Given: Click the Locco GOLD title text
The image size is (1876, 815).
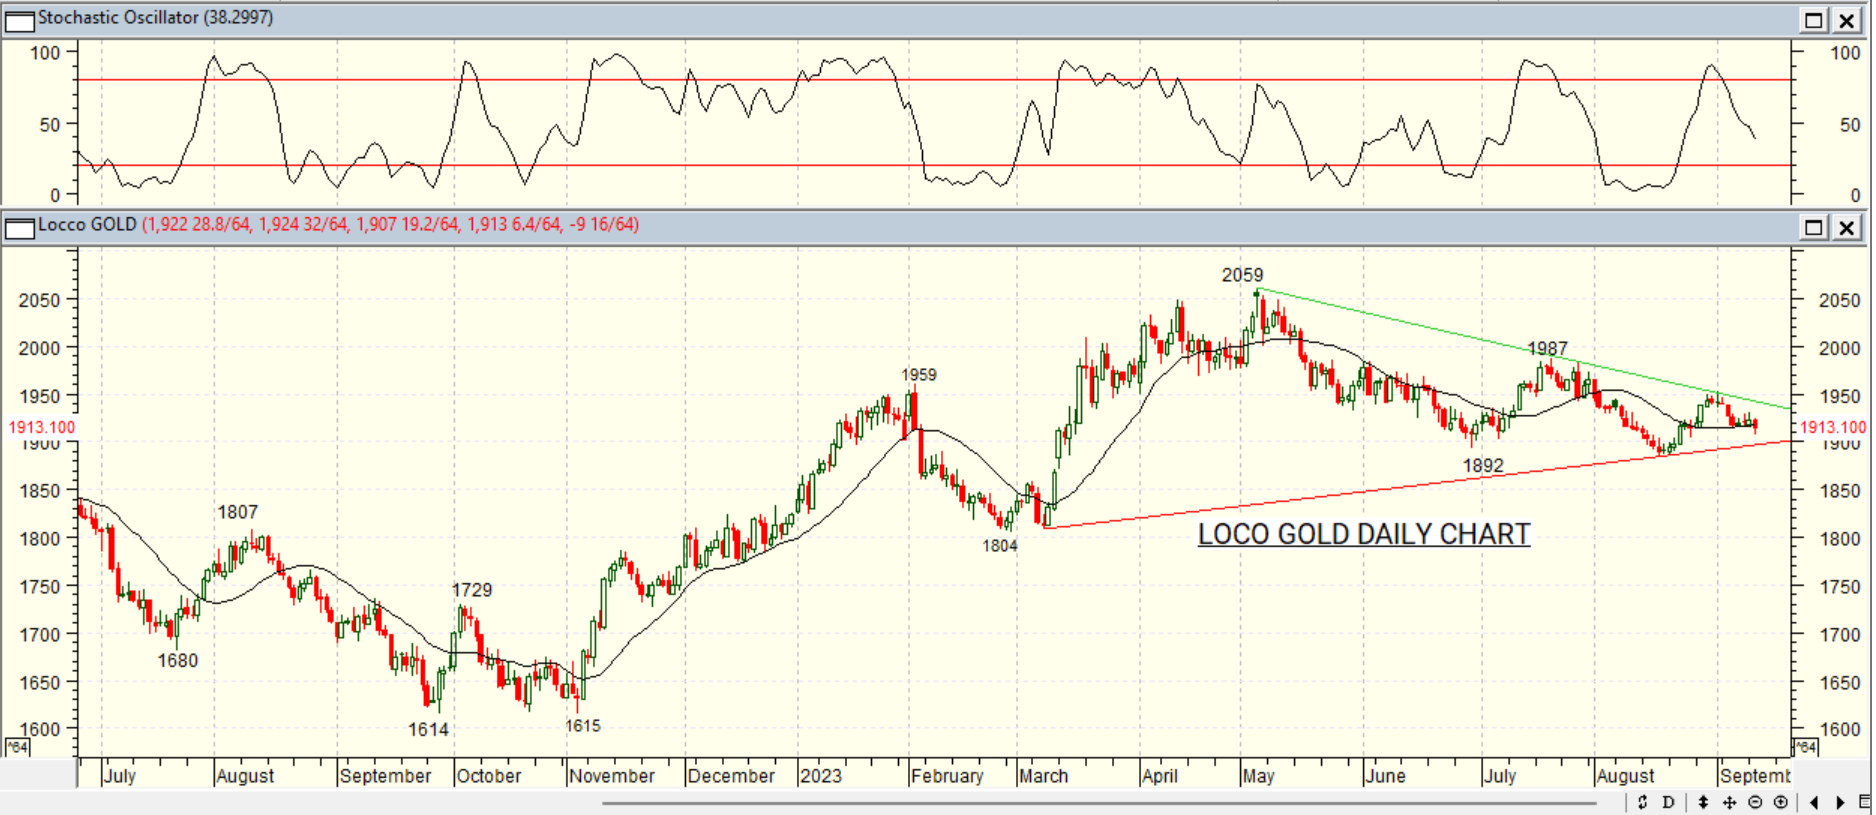Looking at the screenshot, I should tap(87, 225).
